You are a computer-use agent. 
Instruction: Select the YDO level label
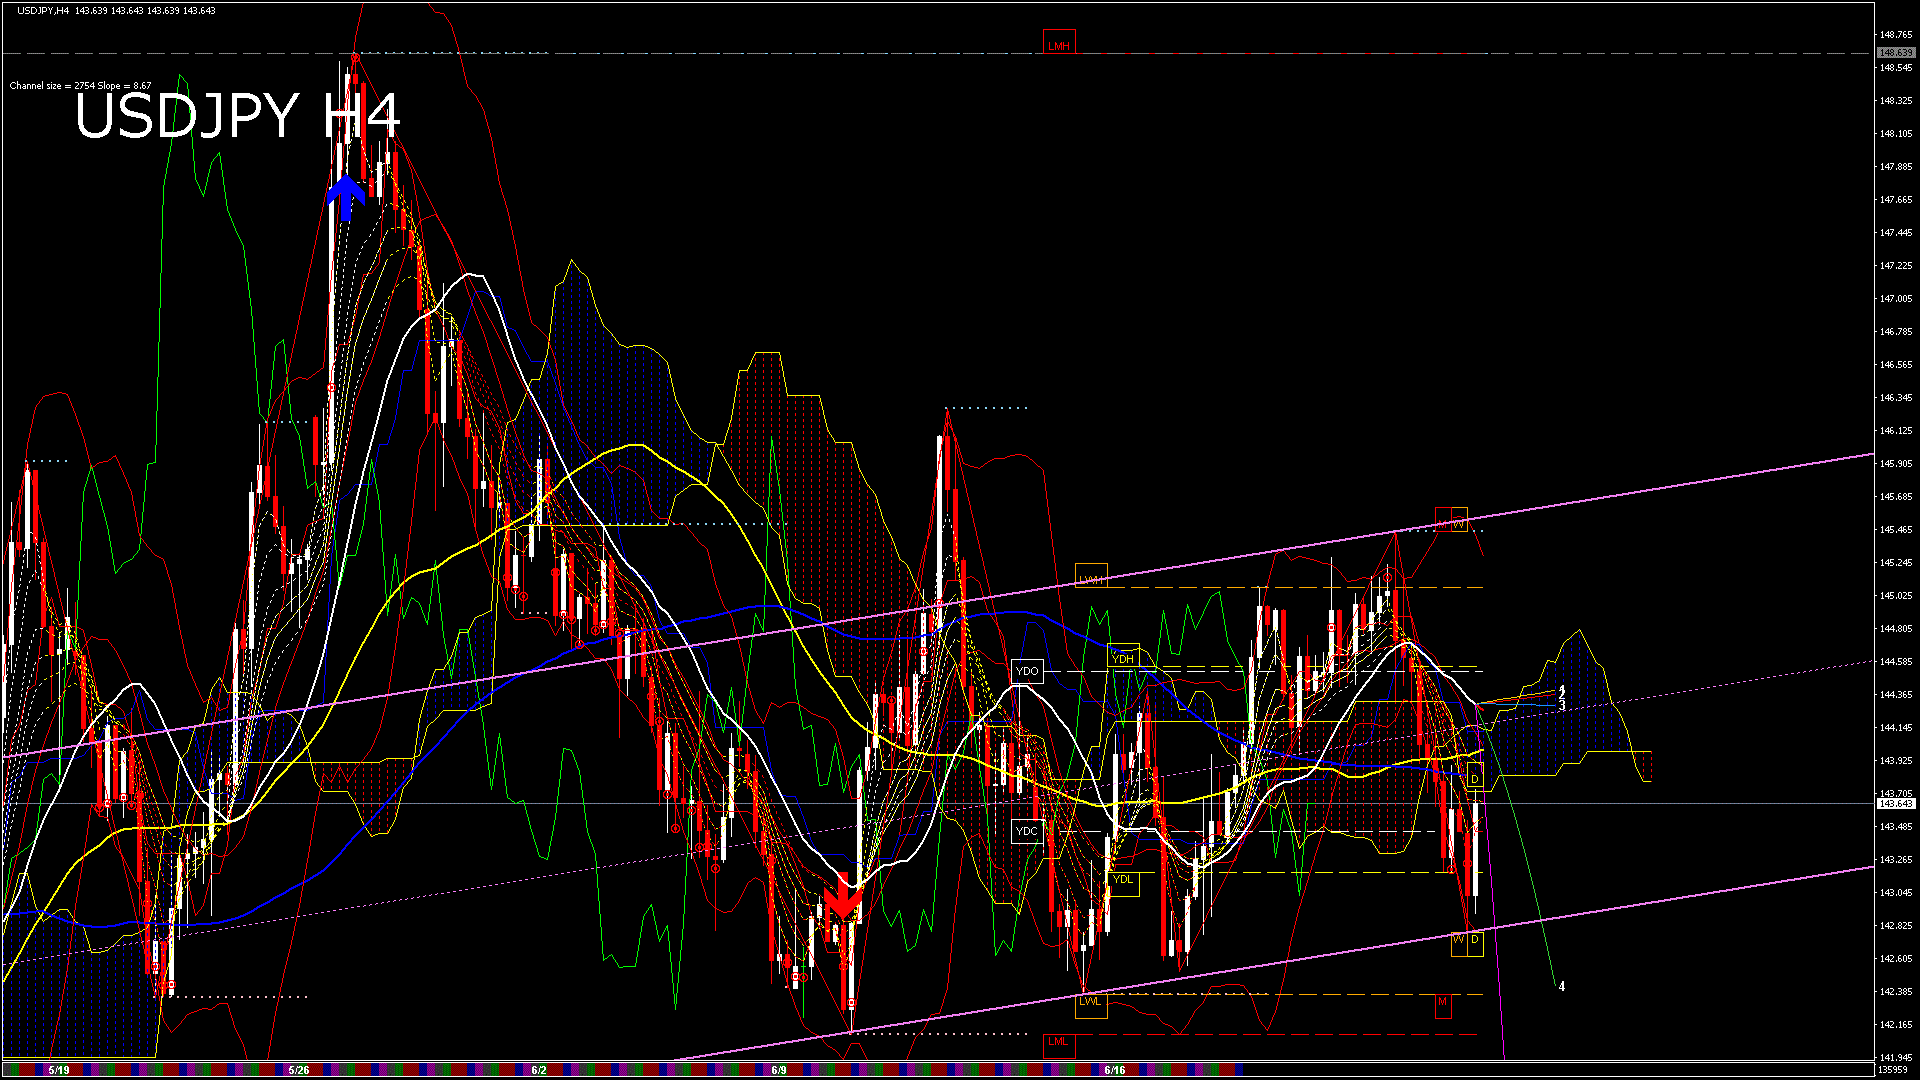(x=1027, y=671)
